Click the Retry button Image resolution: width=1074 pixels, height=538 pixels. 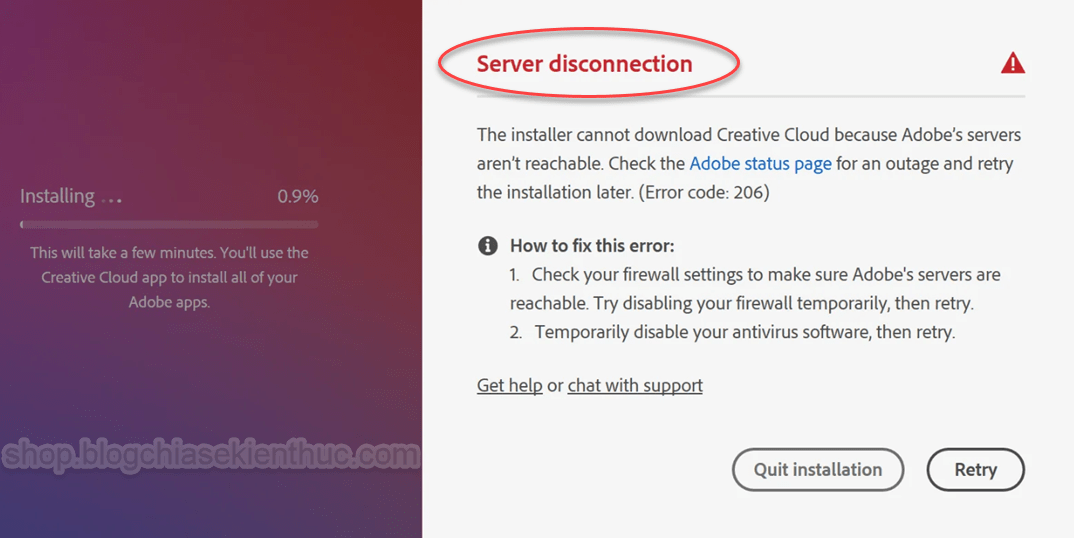pos(975,469)
